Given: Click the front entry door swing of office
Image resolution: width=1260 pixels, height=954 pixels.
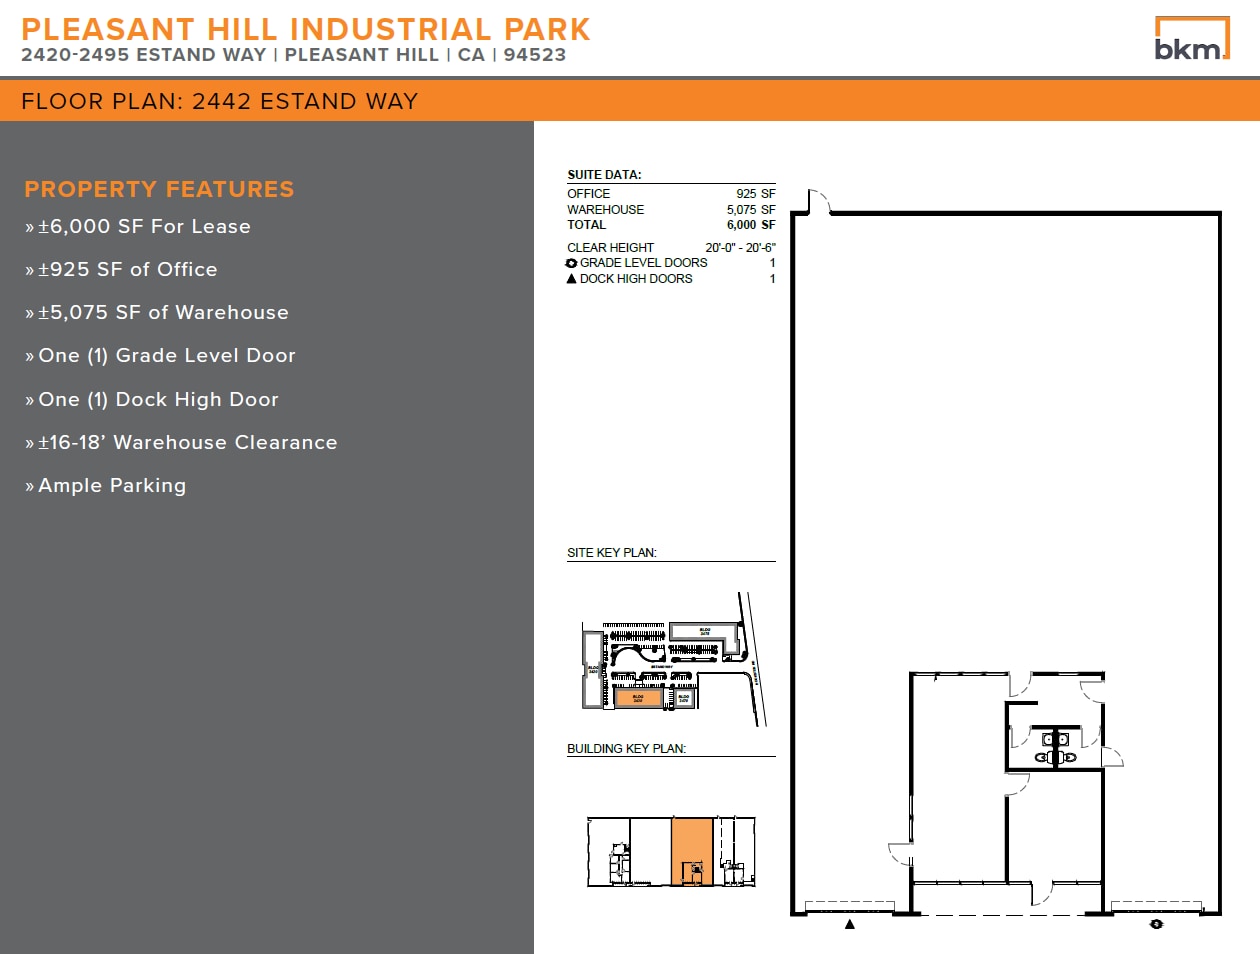Looking at the screenshot, I should click(1042, 893).
